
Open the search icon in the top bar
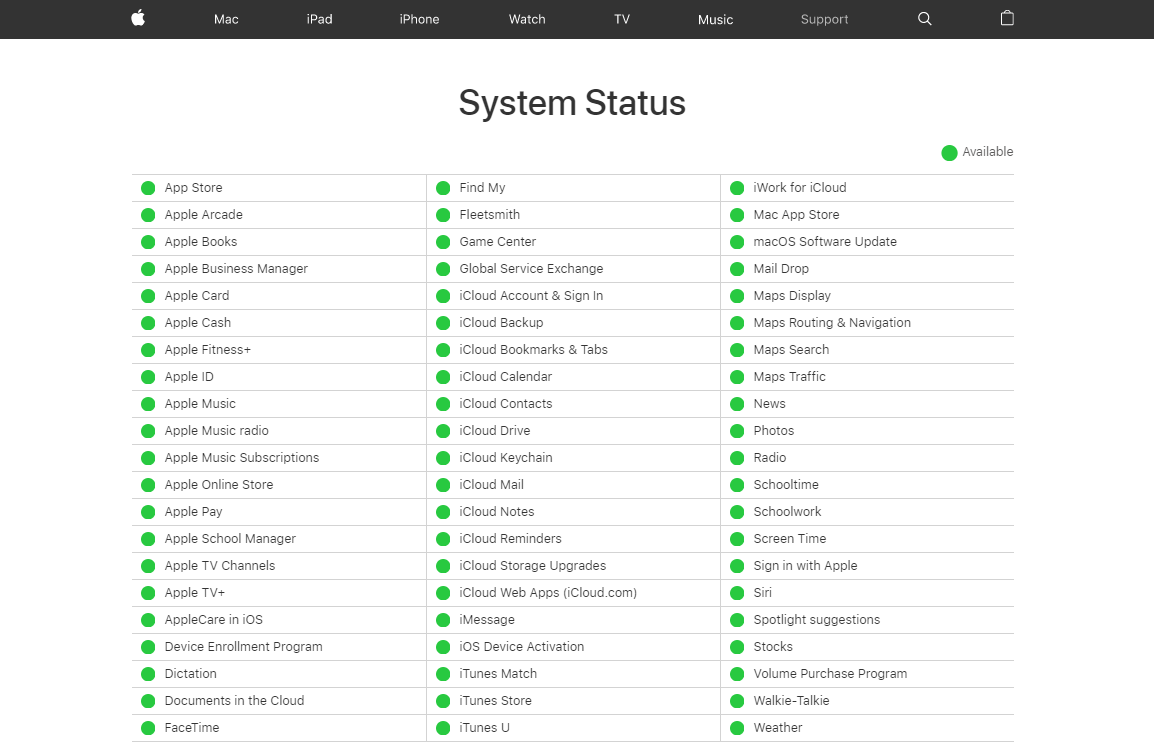(924, 18)
